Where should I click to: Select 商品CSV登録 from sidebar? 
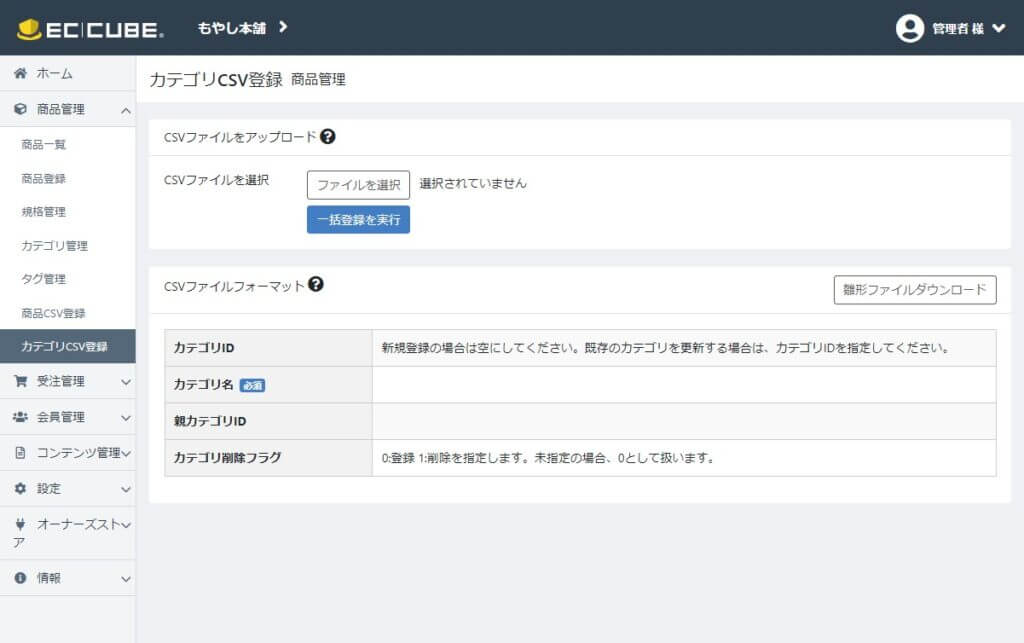[53, 313]
